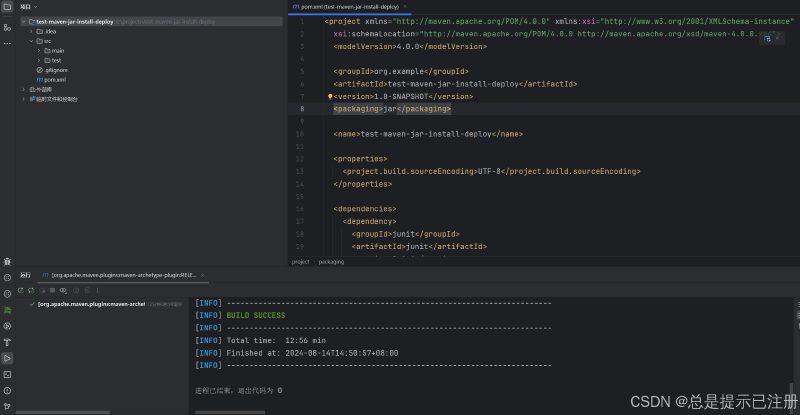The height and width of the screenshot is (415, 800).
Task: Close the maven-archetype run tab
Action: [x=203, y=275]
